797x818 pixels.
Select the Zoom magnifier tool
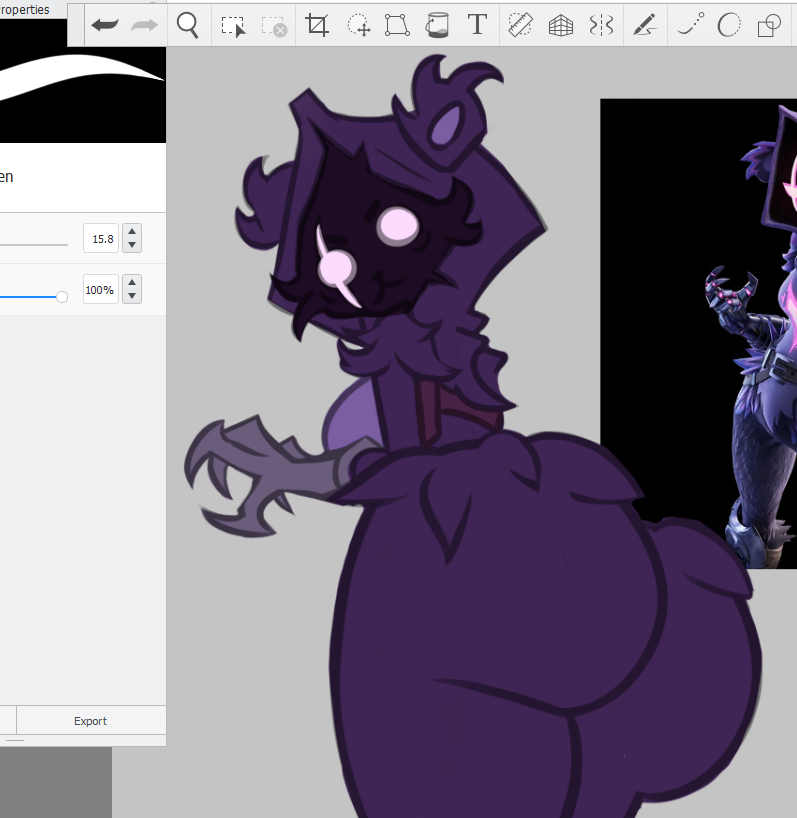click(x=188, y=25)
